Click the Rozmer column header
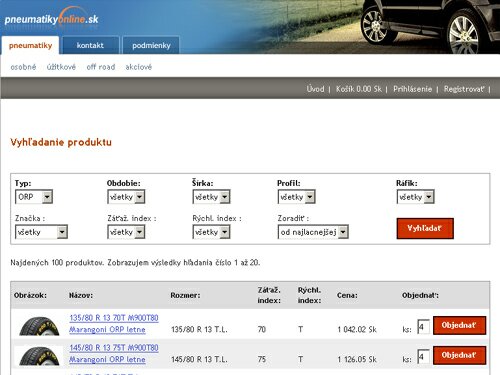Screen dimensions: 500x375 185,295
